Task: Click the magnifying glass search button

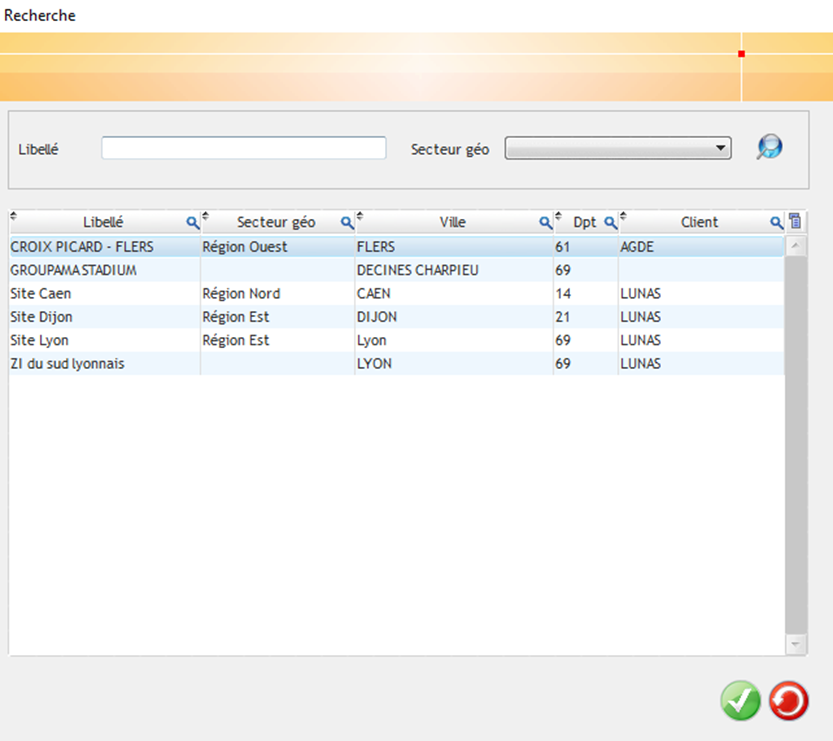Action: click(768, 148)
